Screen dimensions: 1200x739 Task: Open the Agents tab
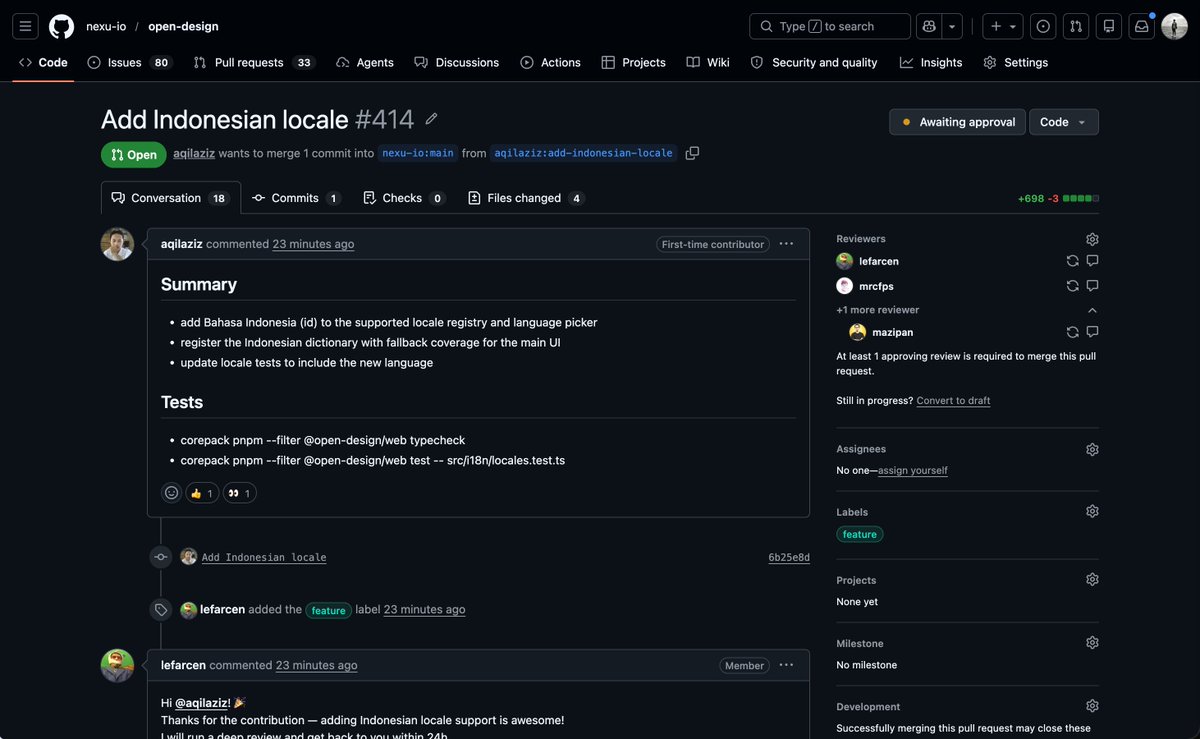tap(365, 62)
